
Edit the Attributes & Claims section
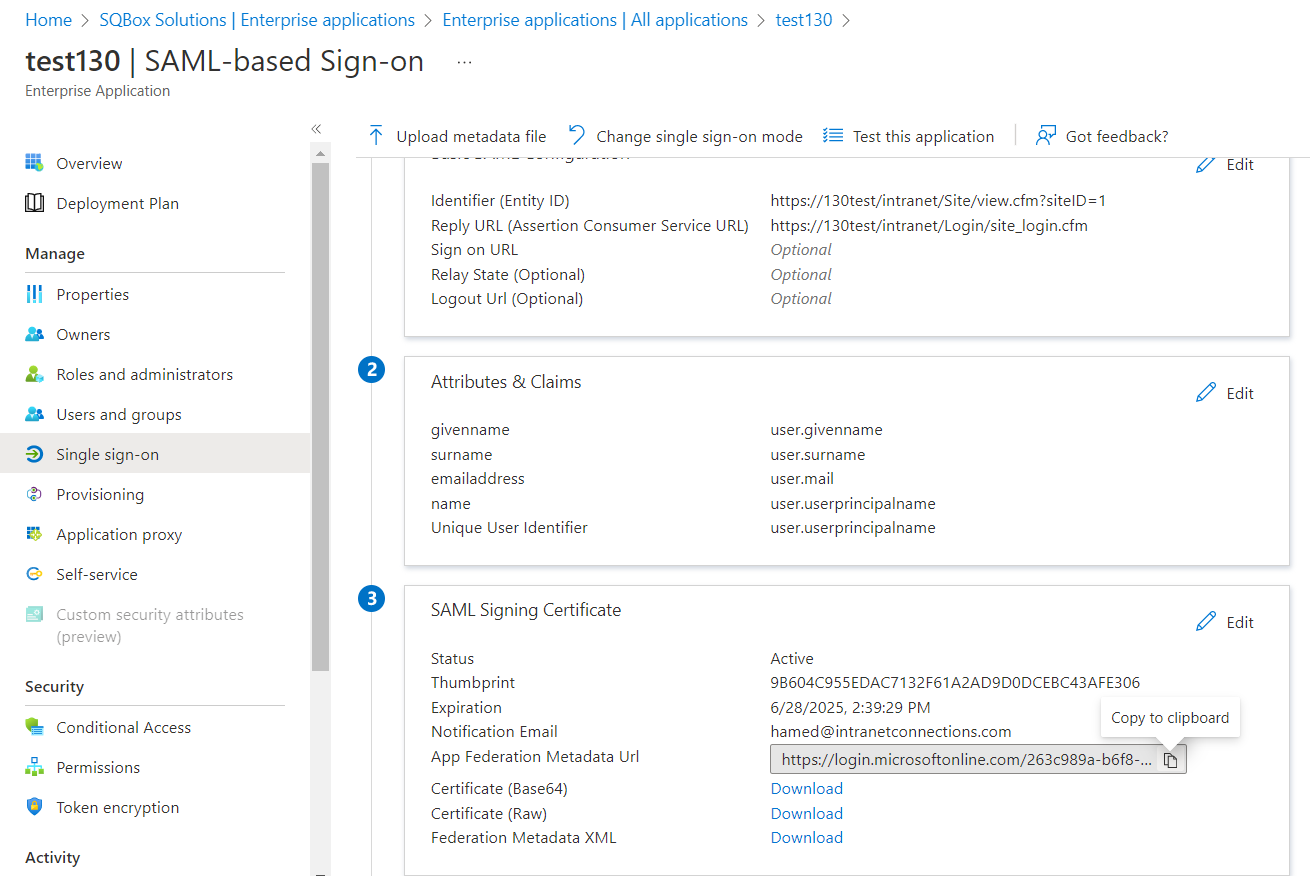(x=1225, y=393)
